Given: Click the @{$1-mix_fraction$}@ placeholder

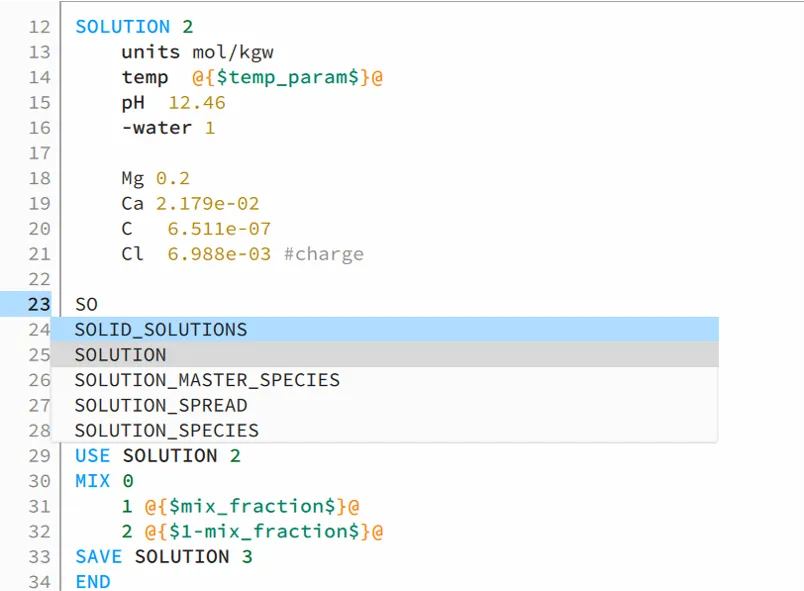Looking at the screenshot, I should (x=264, y=532).
